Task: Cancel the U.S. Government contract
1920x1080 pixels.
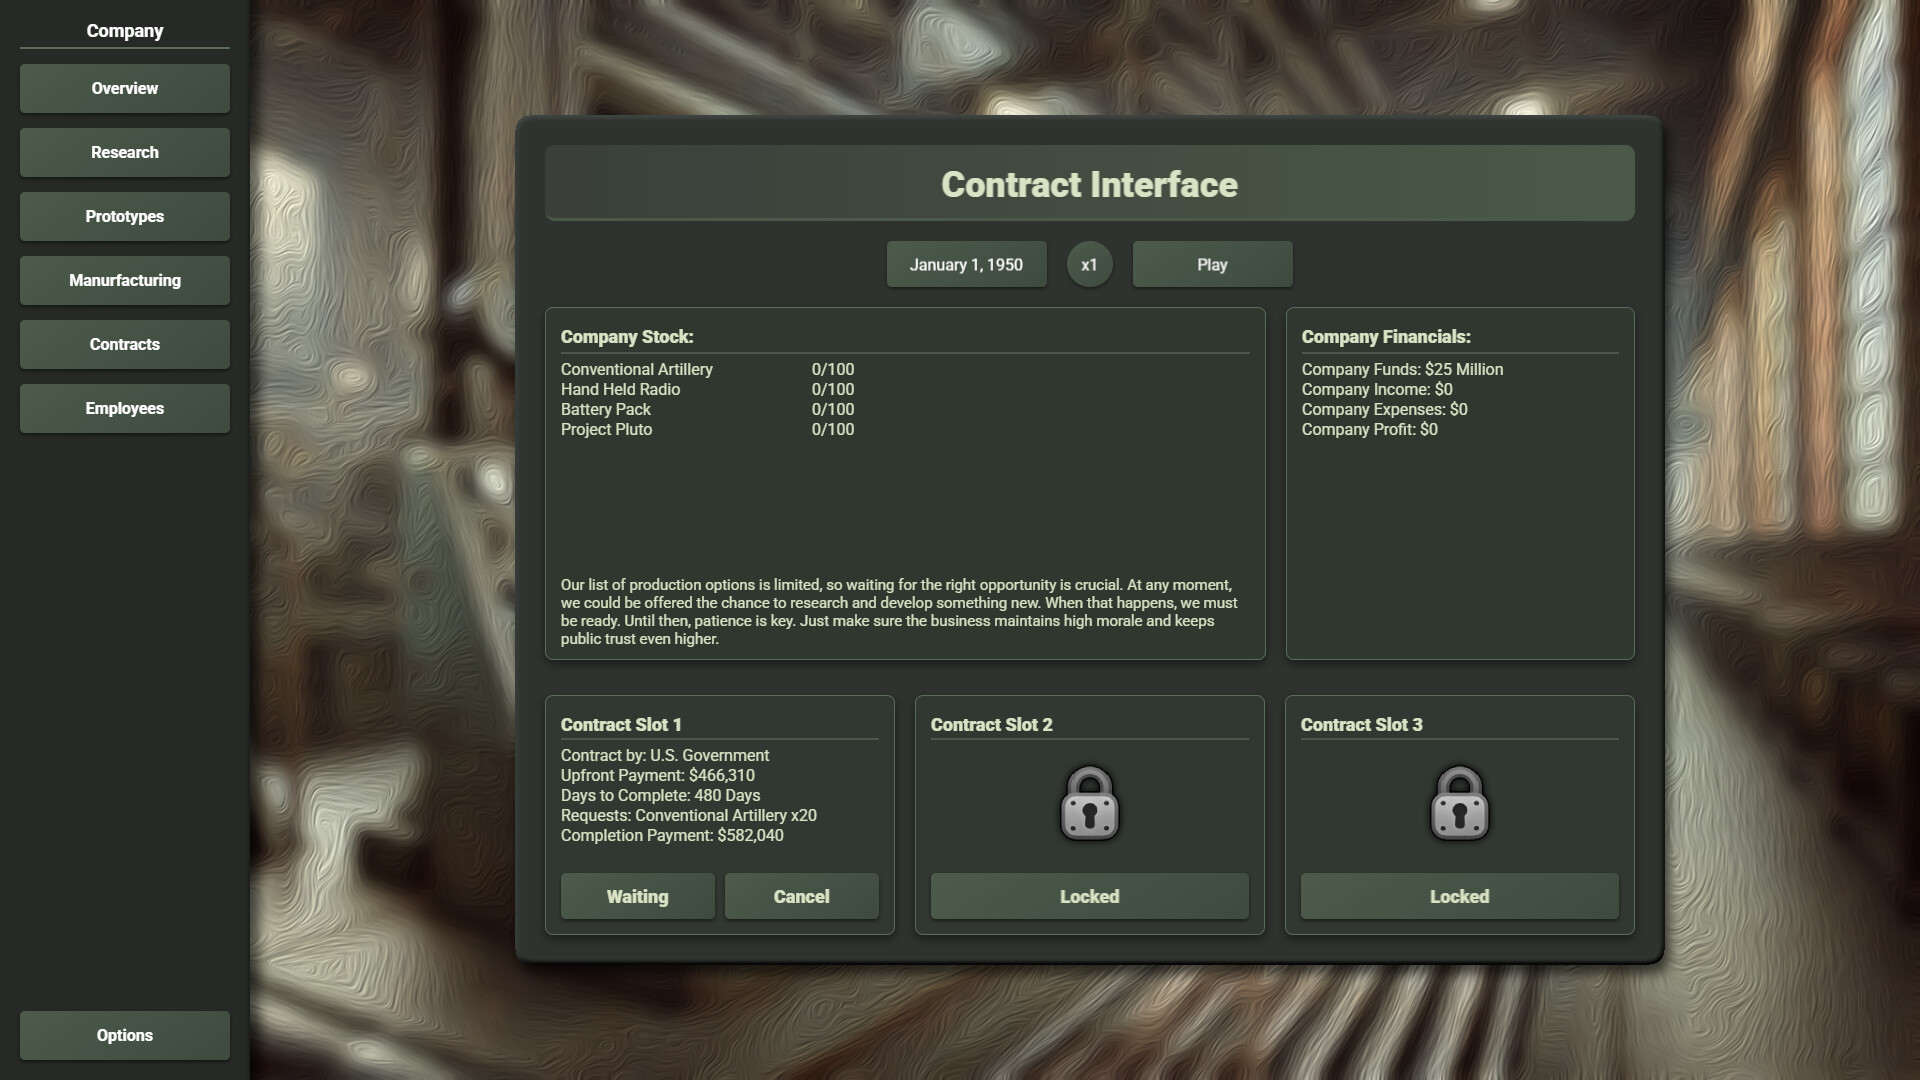Action: (x=800, y=896)
